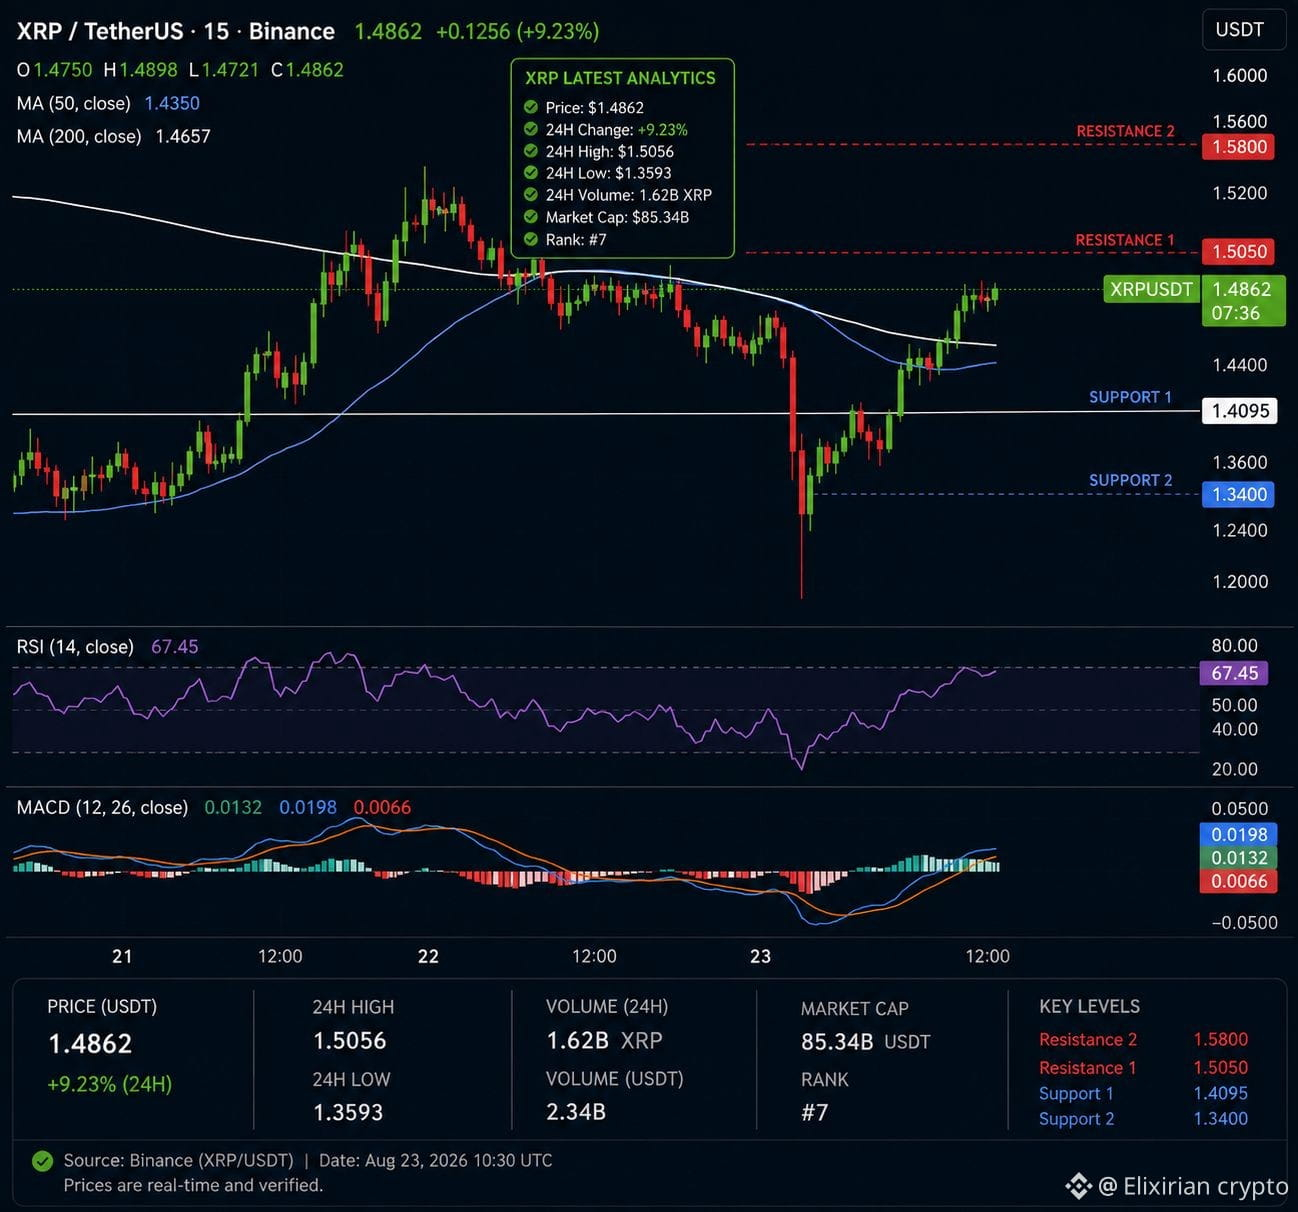The width and height of the screenshot is (1298, 1212).
Task: Click the red 0.0066 MACD axis tag
Action: click(x=1239, y=881)
